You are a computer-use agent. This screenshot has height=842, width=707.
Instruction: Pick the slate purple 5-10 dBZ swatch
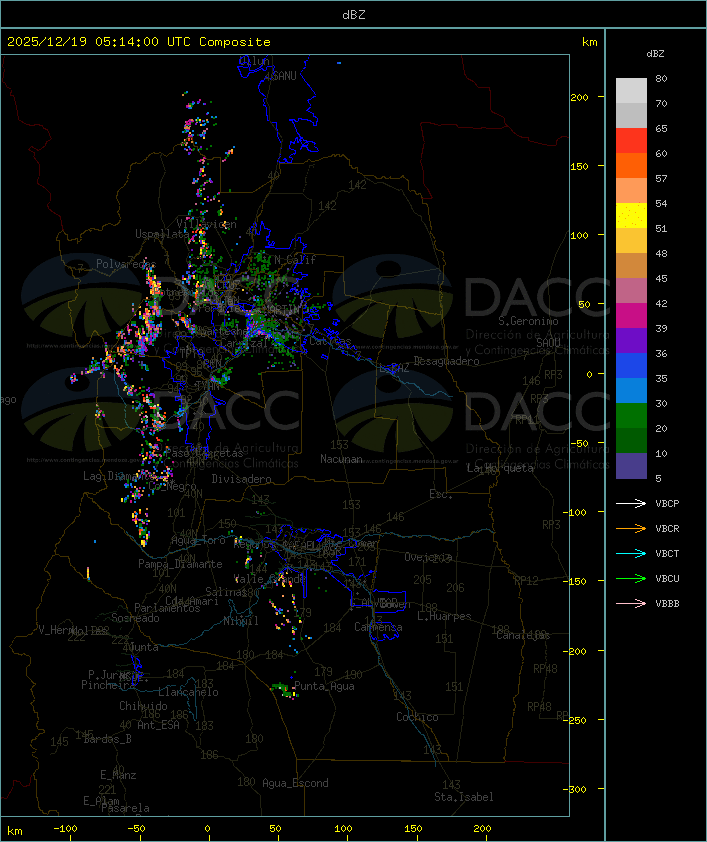pyautogui.click(x=631, y=466)
